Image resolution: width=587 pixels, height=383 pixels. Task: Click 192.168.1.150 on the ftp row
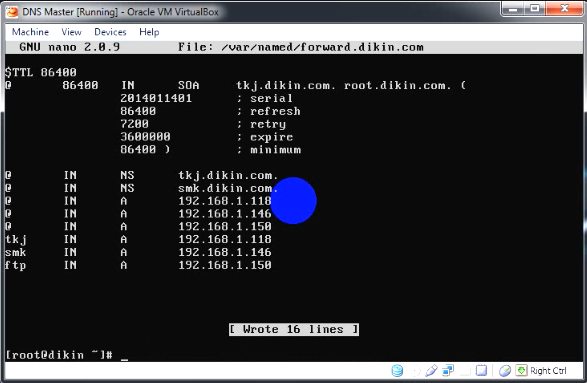click(x=225, y=265)
